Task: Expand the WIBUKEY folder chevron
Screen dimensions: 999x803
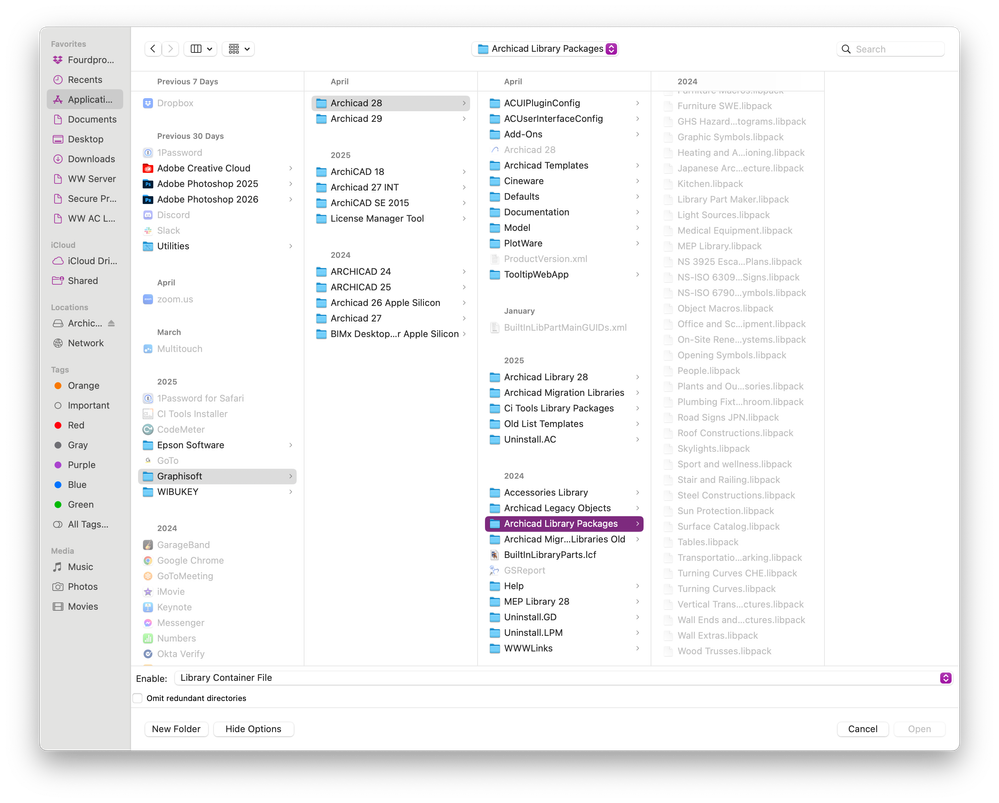Action: point(291,492)
